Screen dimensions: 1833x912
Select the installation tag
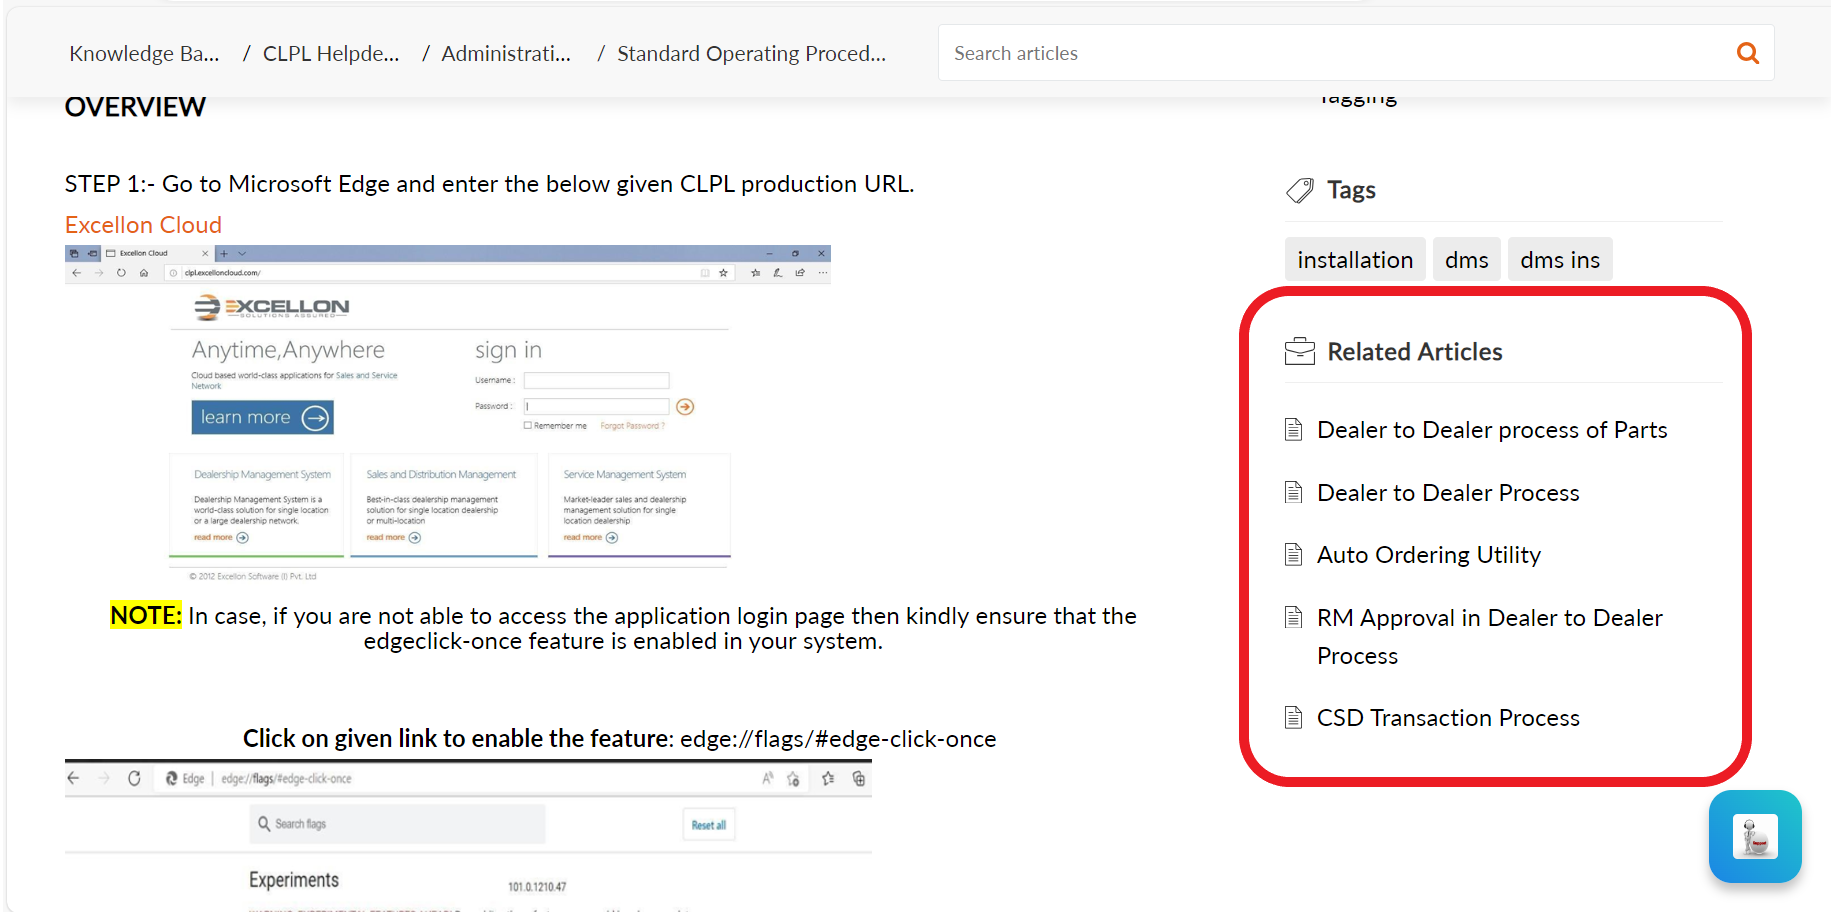(x=1354, y=260)
